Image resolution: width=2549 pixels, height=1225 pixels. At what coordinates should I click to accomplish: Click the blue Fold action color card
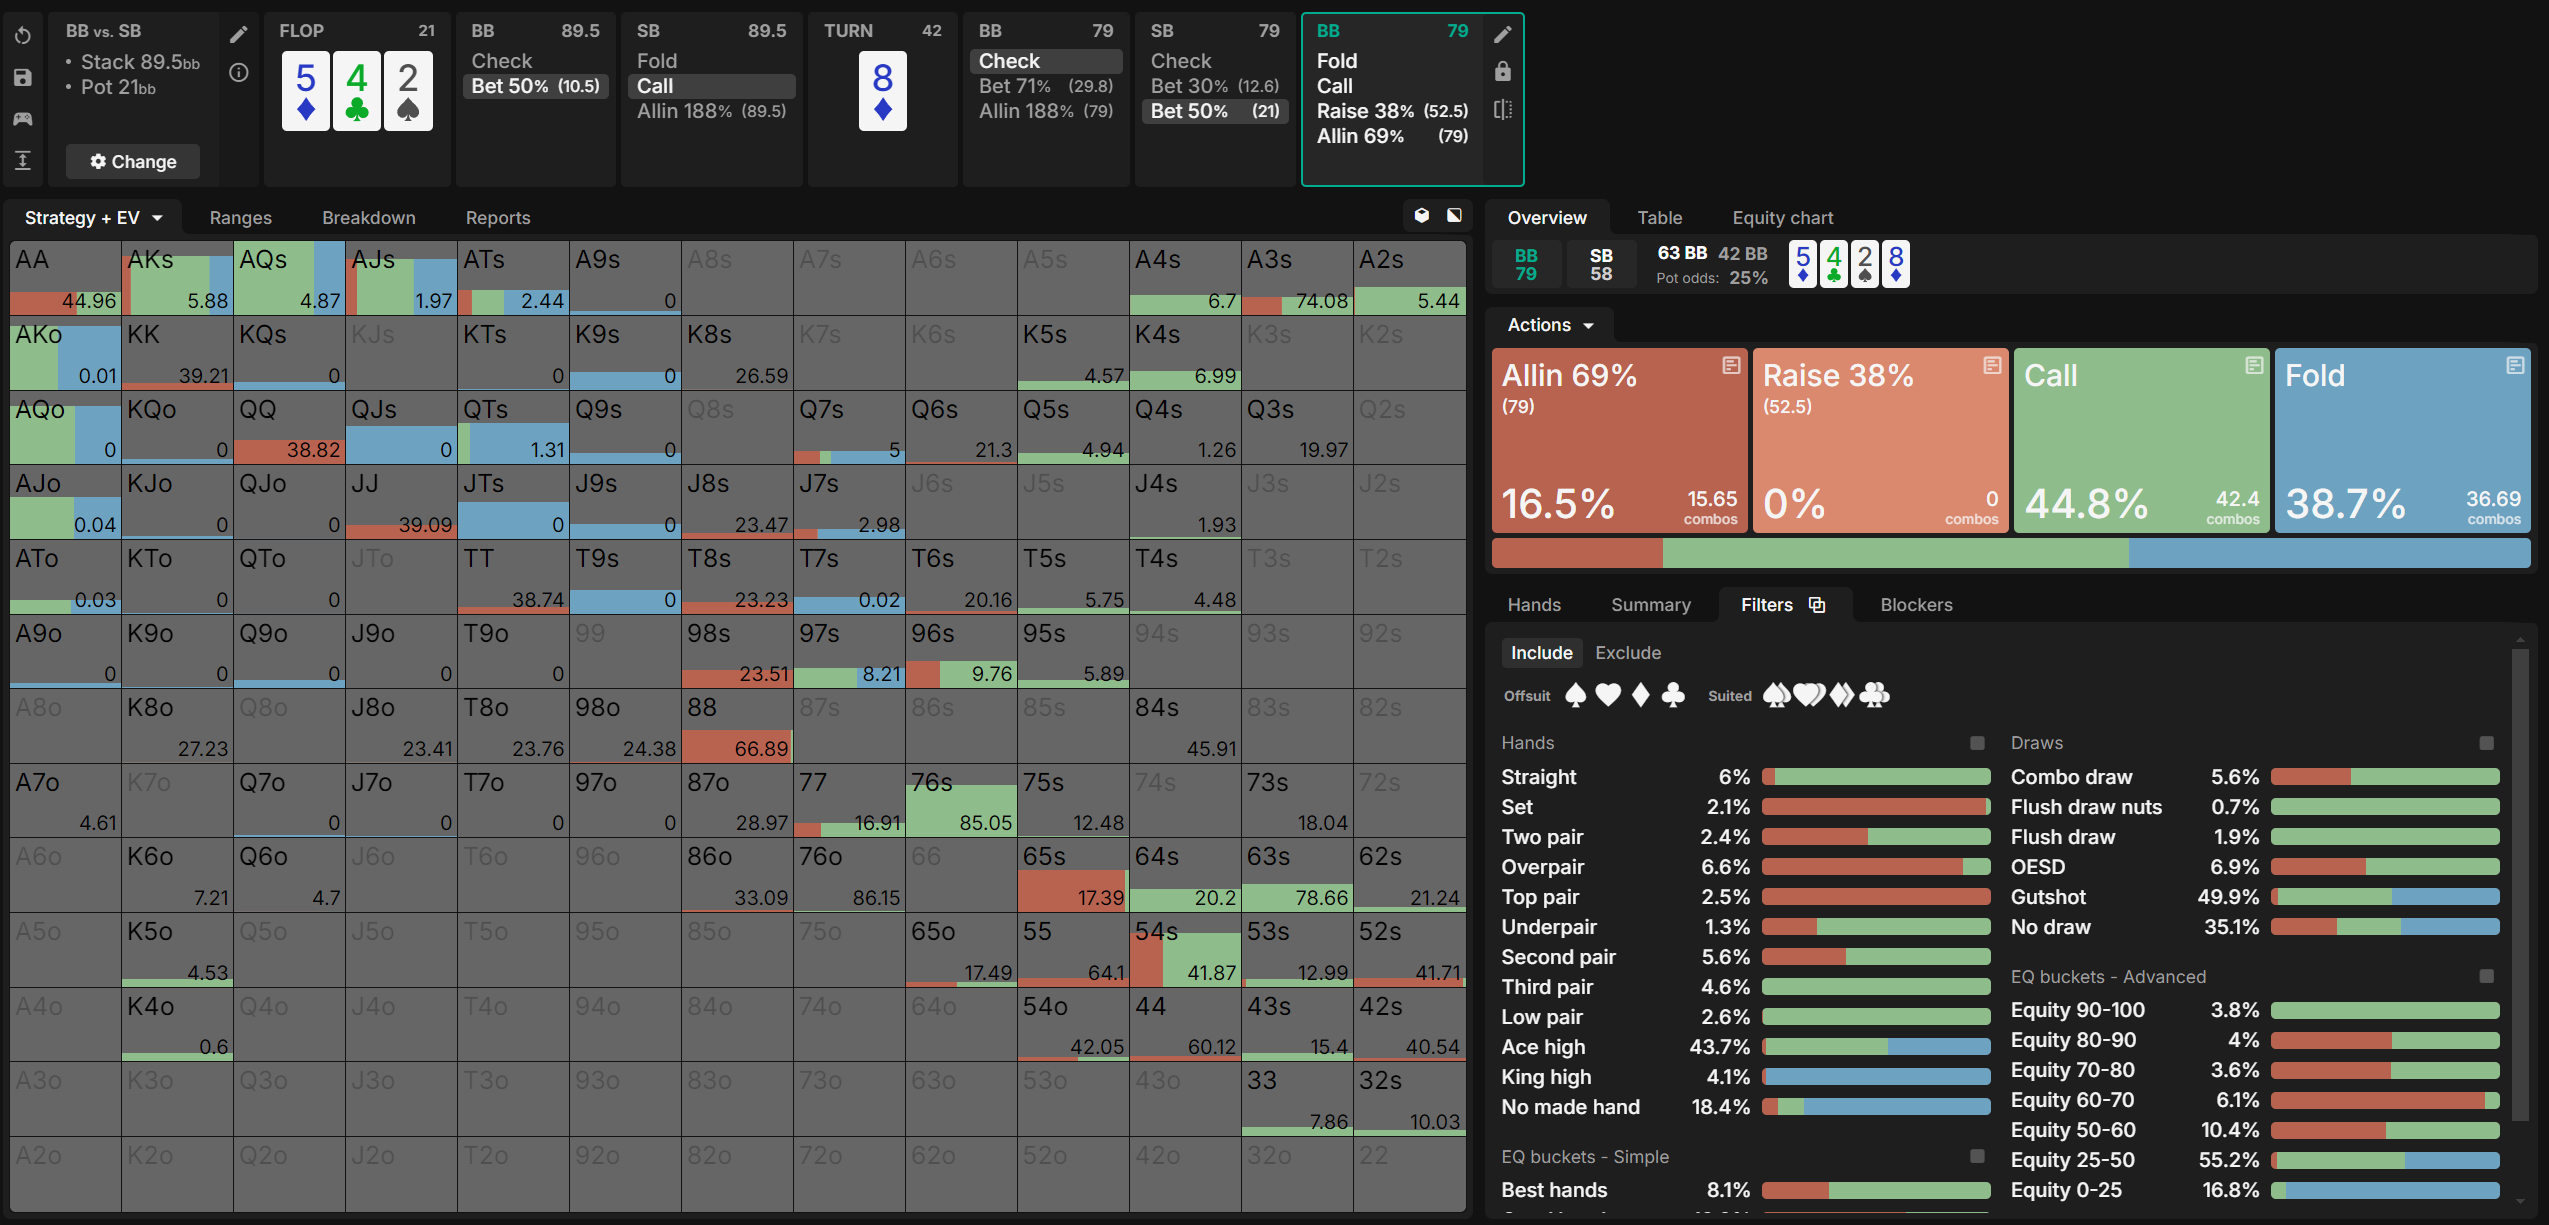point(2401,440)
